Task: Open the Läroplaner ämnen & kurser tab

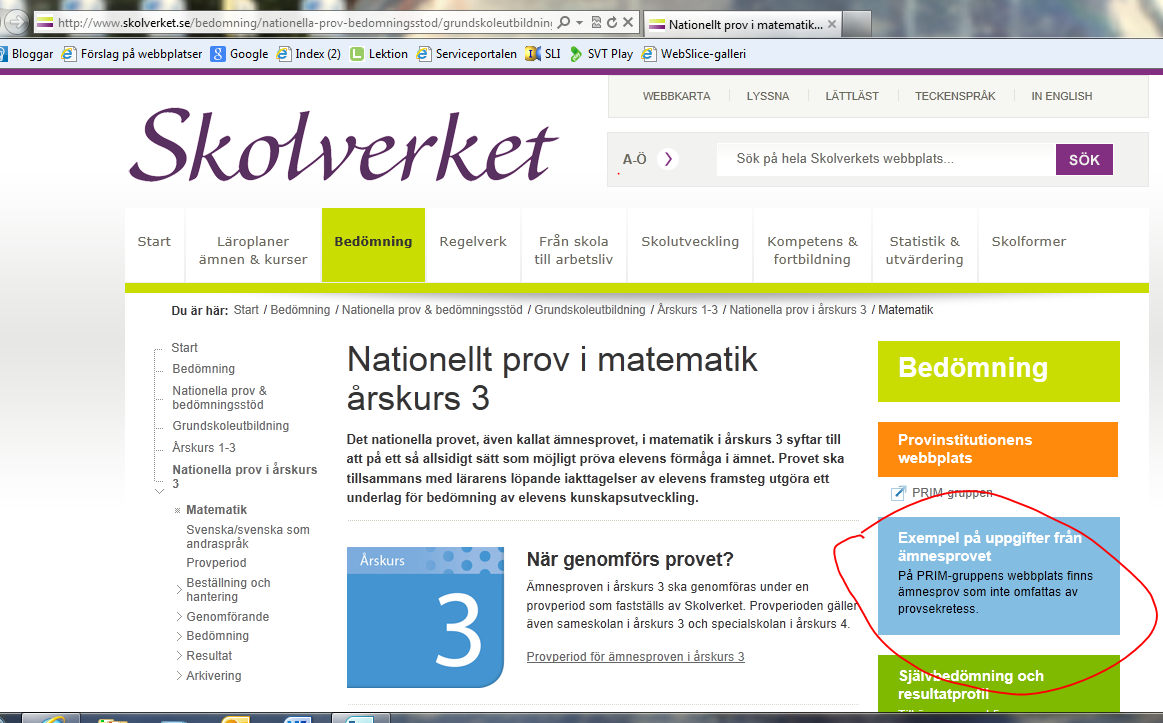Action: click(x=253, y=245)
